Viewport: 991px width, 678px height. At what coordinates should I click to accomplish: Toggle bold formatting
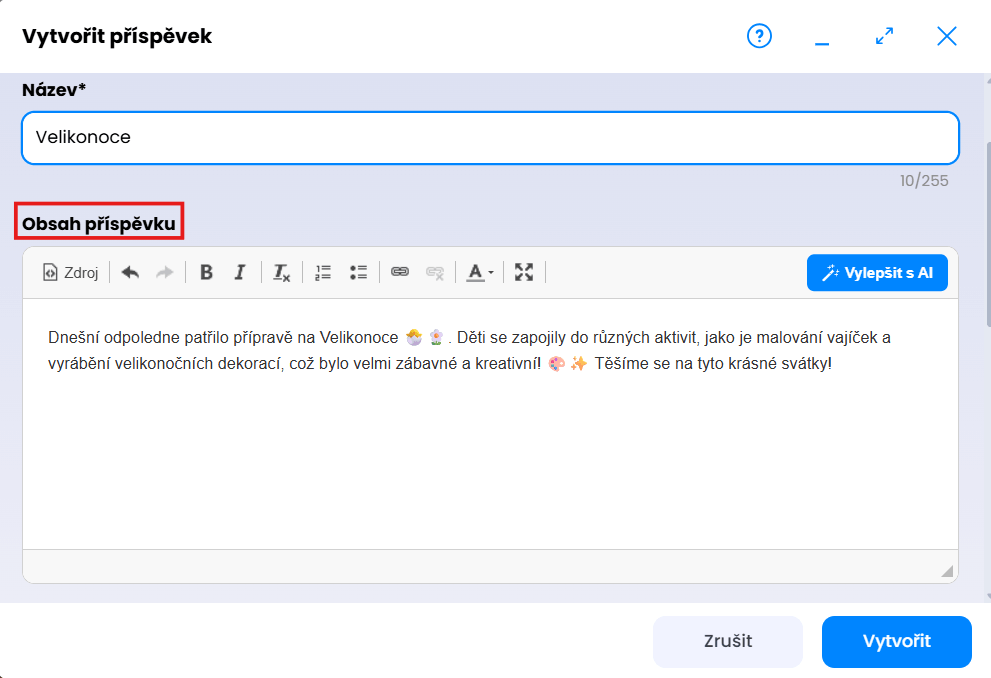tap(206, 272)
